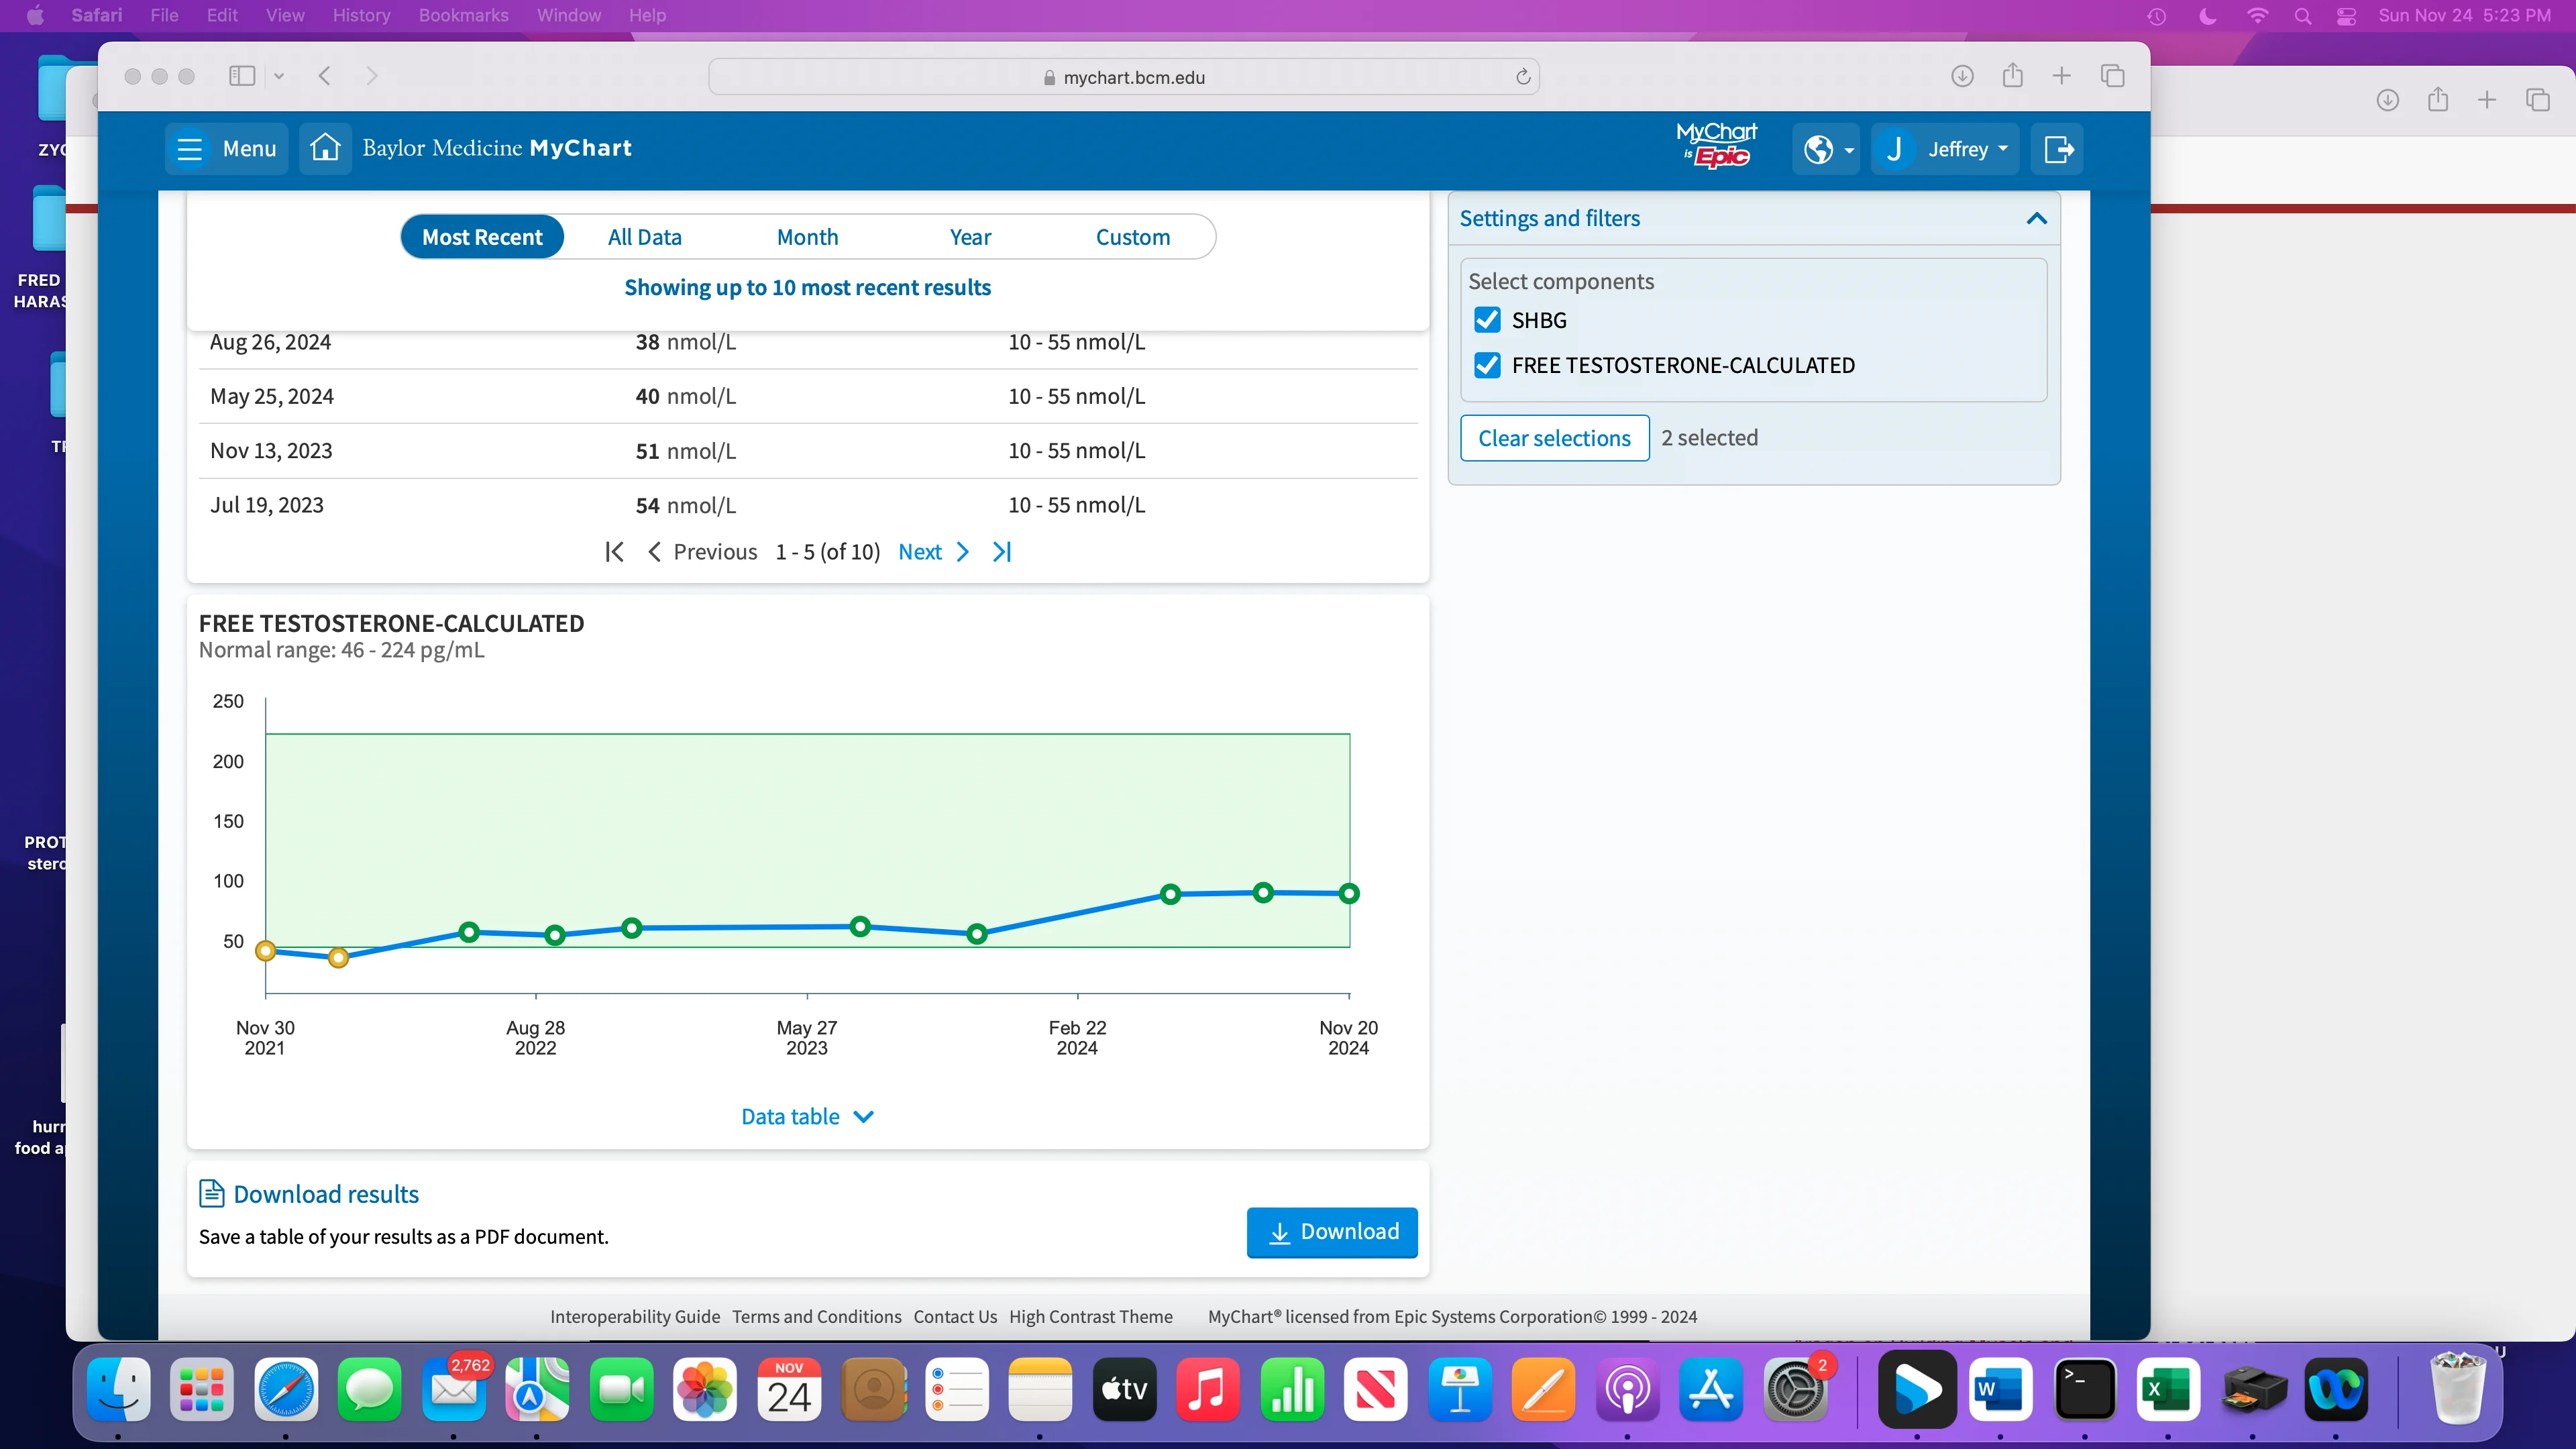Click the May 25, 2024 result row
Screen dimensions: 2576x1449
point(808,397)
